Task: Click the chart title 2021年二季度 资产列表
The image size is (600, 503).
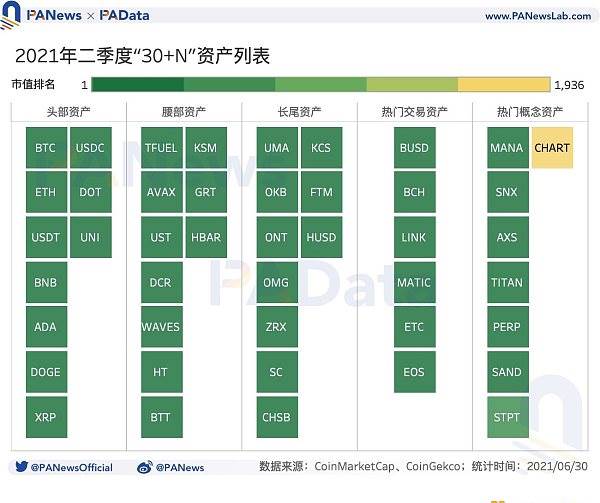Action: pyautogui.click(x=142, y=56)
